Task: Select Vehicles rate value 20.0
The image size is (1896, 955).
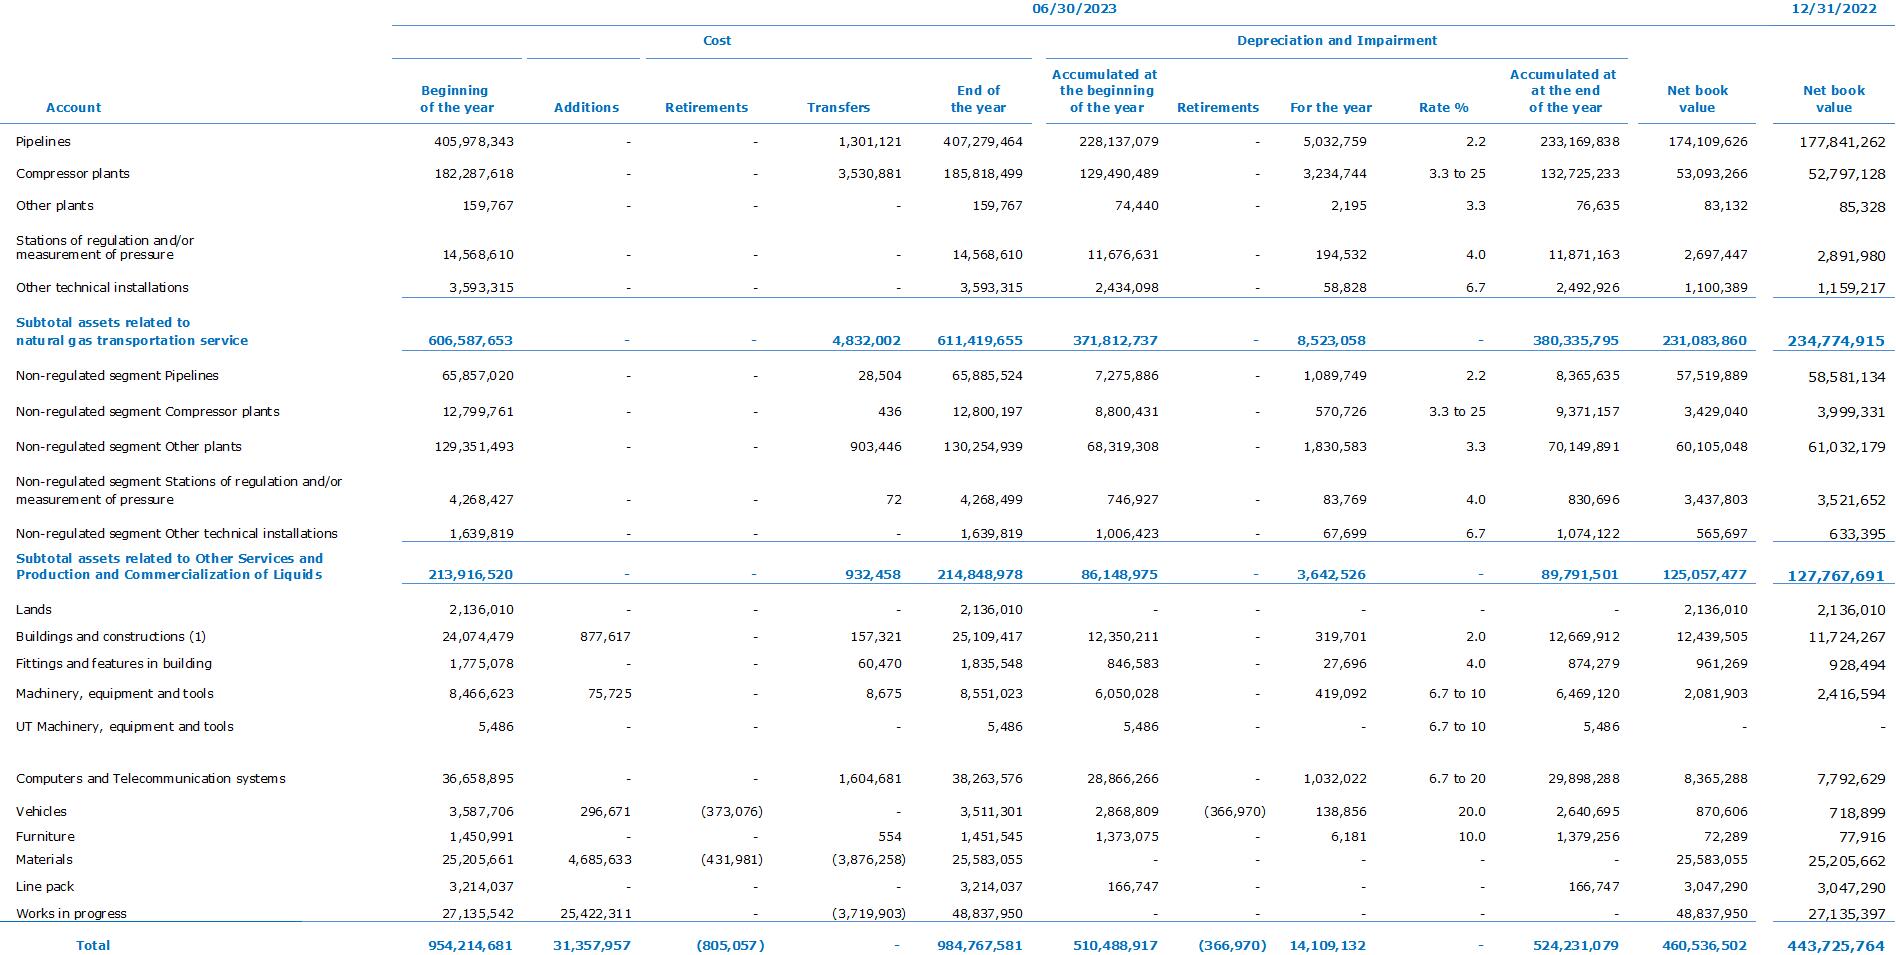Action: point(1472,812)
